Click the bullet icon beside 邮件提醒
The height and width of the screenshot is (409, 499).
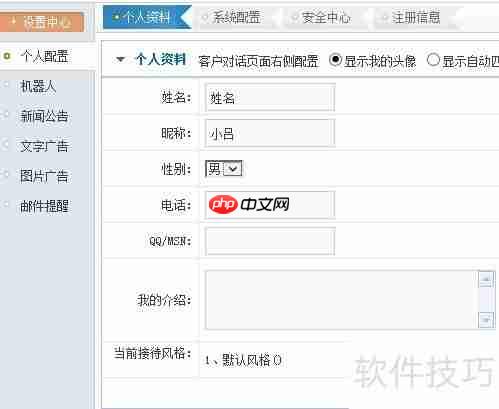coord(6,204)
